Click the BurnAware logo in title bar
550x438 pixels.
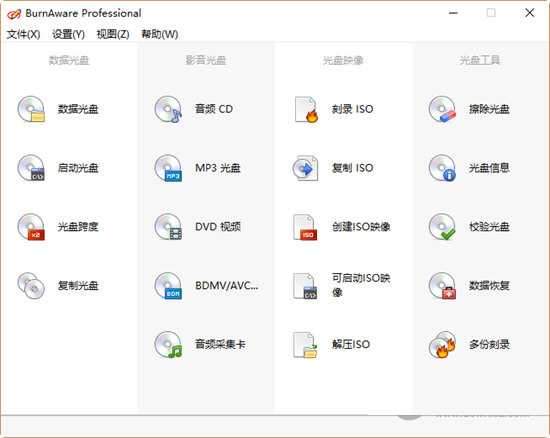[14, 14]
